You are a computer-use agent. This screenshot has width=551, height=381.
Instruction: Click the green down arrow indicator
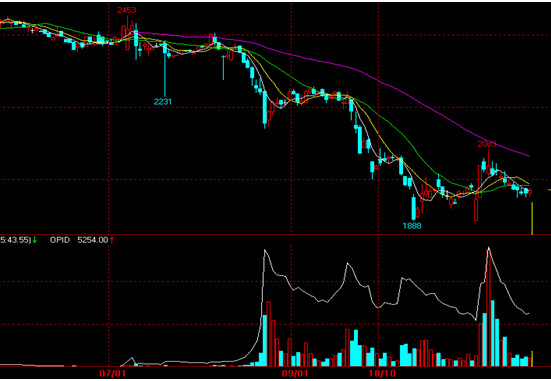point(35,240)
